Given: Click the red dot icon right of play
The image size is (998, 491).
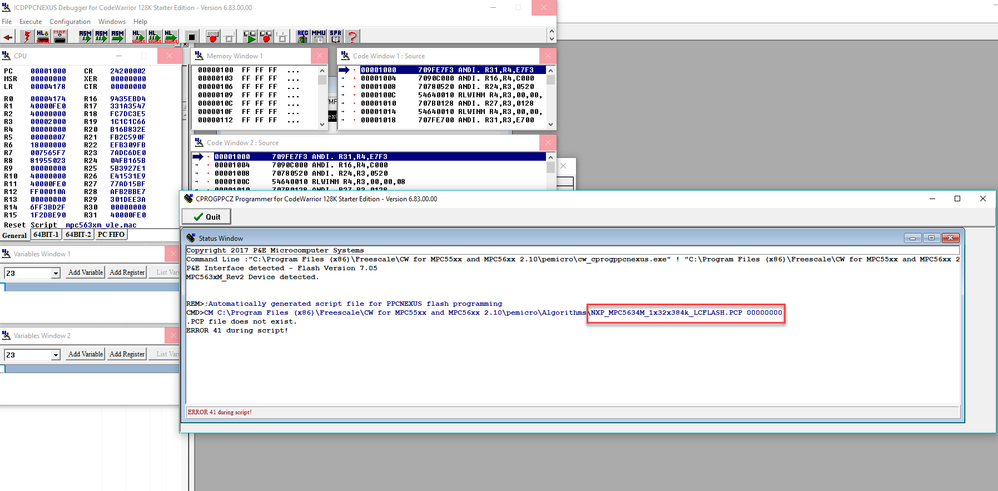Looking at the screenshot, I should 267,37.
